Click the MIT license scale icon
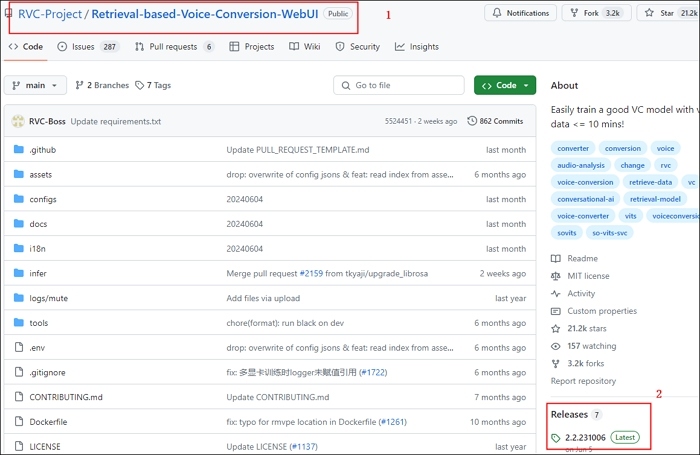Screen dimensions: 700x455 click(557, 276)
